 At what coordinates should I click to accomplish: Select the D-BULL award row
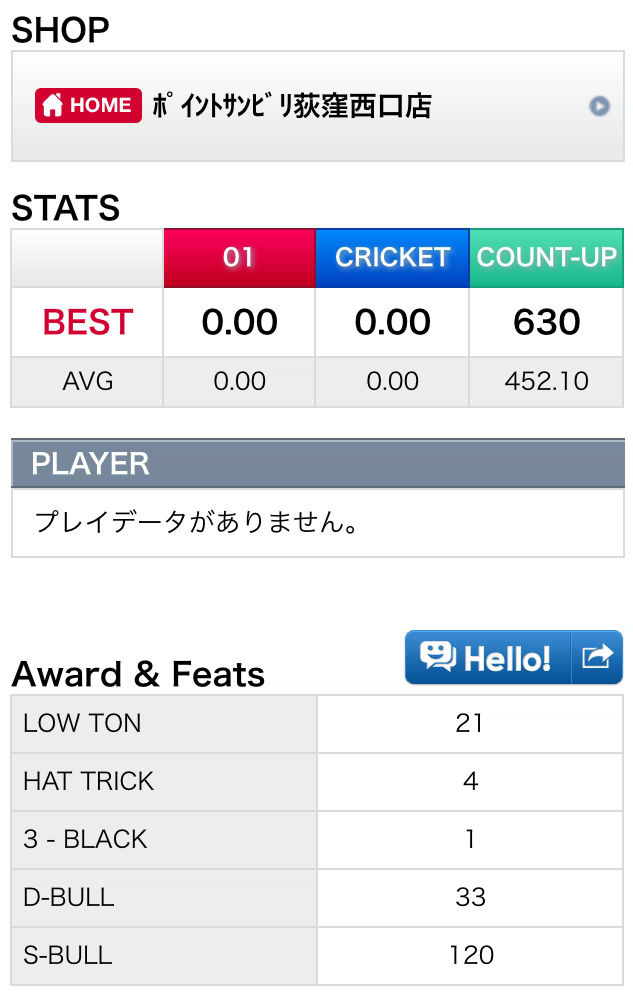tap(317, 898)
